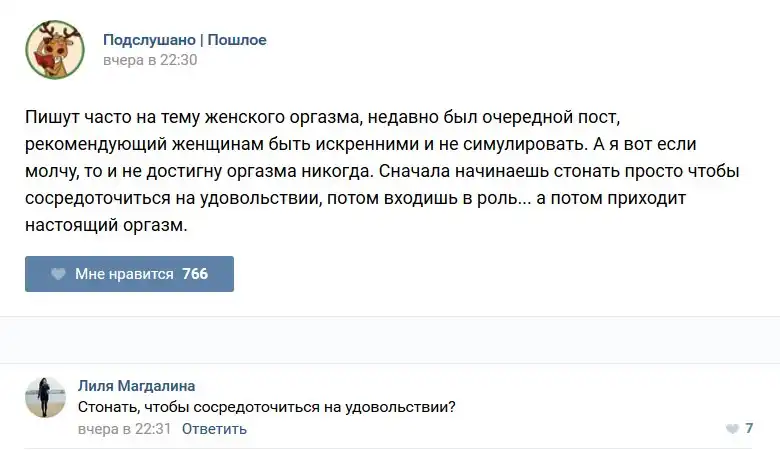Open the Подслушано | Пошлое group page
The image size is (780, 450).
point(185,40)
